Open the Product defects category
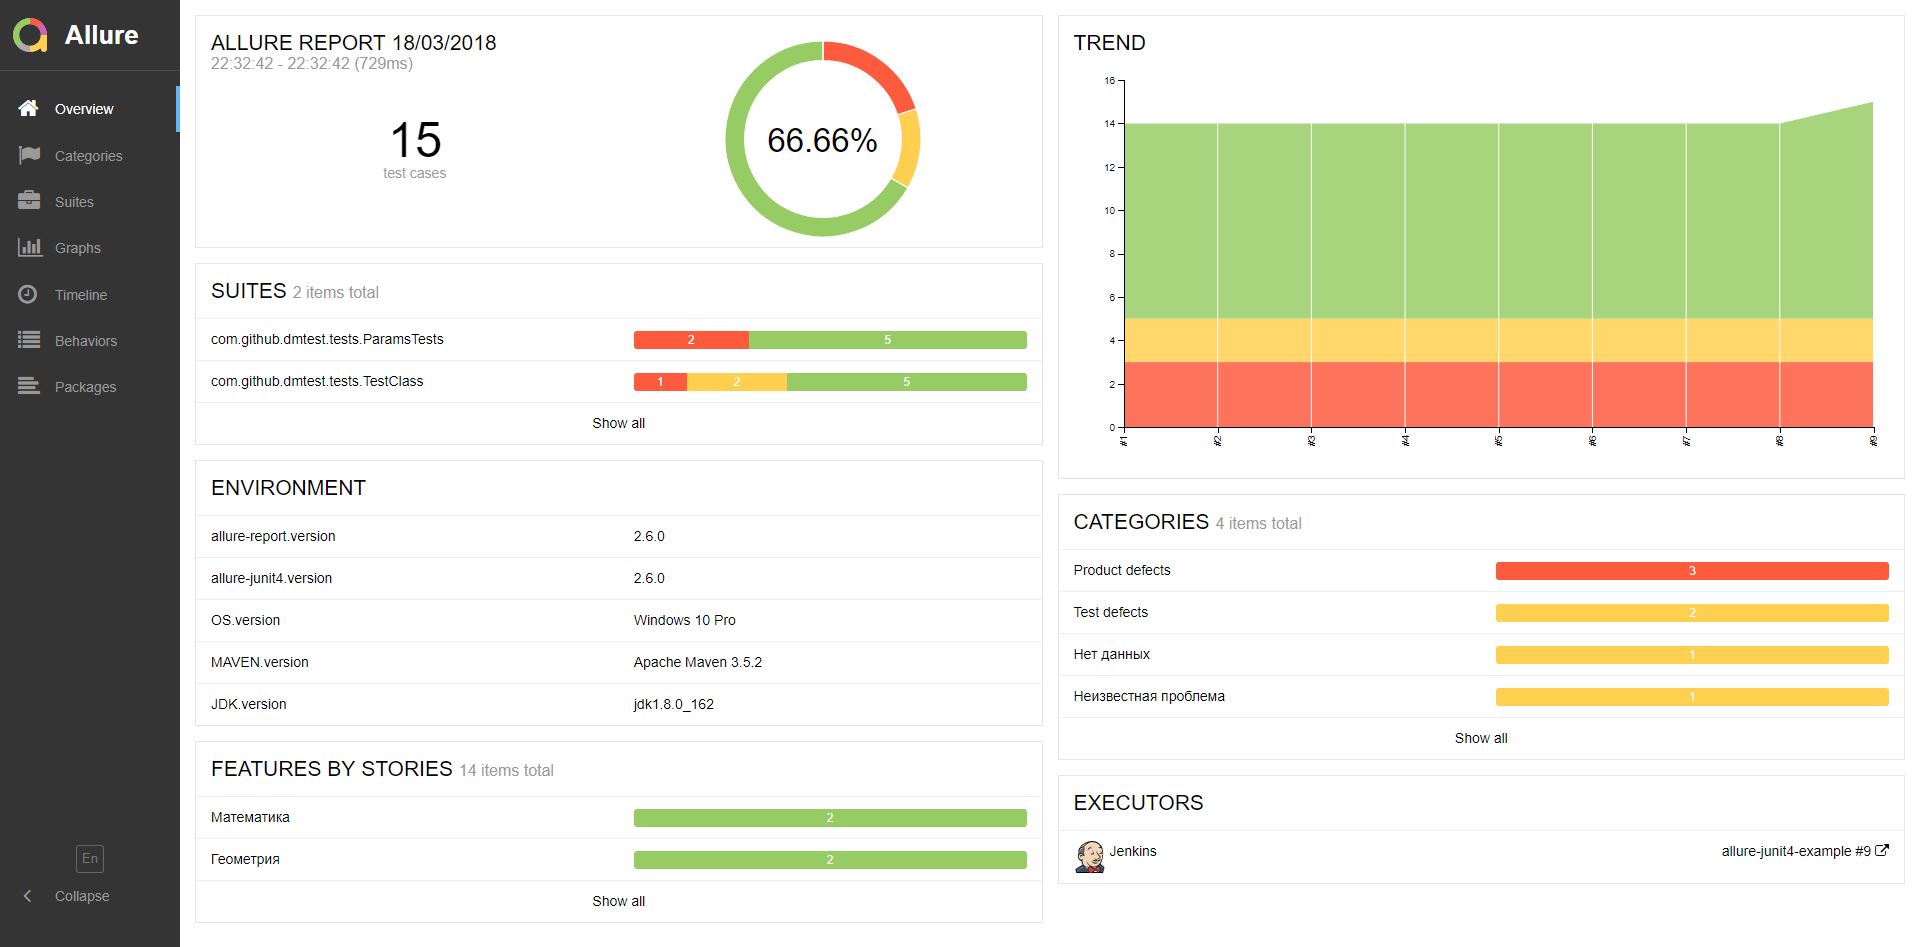The image size is (1920, 947). pos(1481,571)
